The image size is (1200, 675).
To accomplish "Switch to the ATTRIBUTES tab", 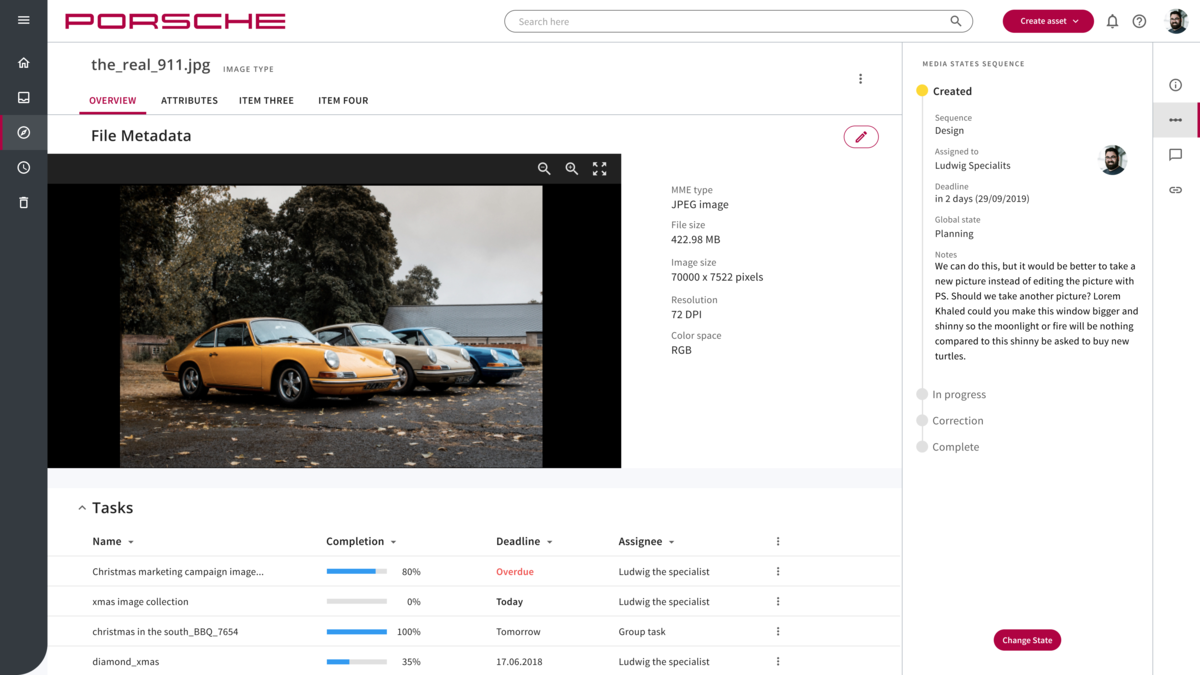I will tap(189, 100).
